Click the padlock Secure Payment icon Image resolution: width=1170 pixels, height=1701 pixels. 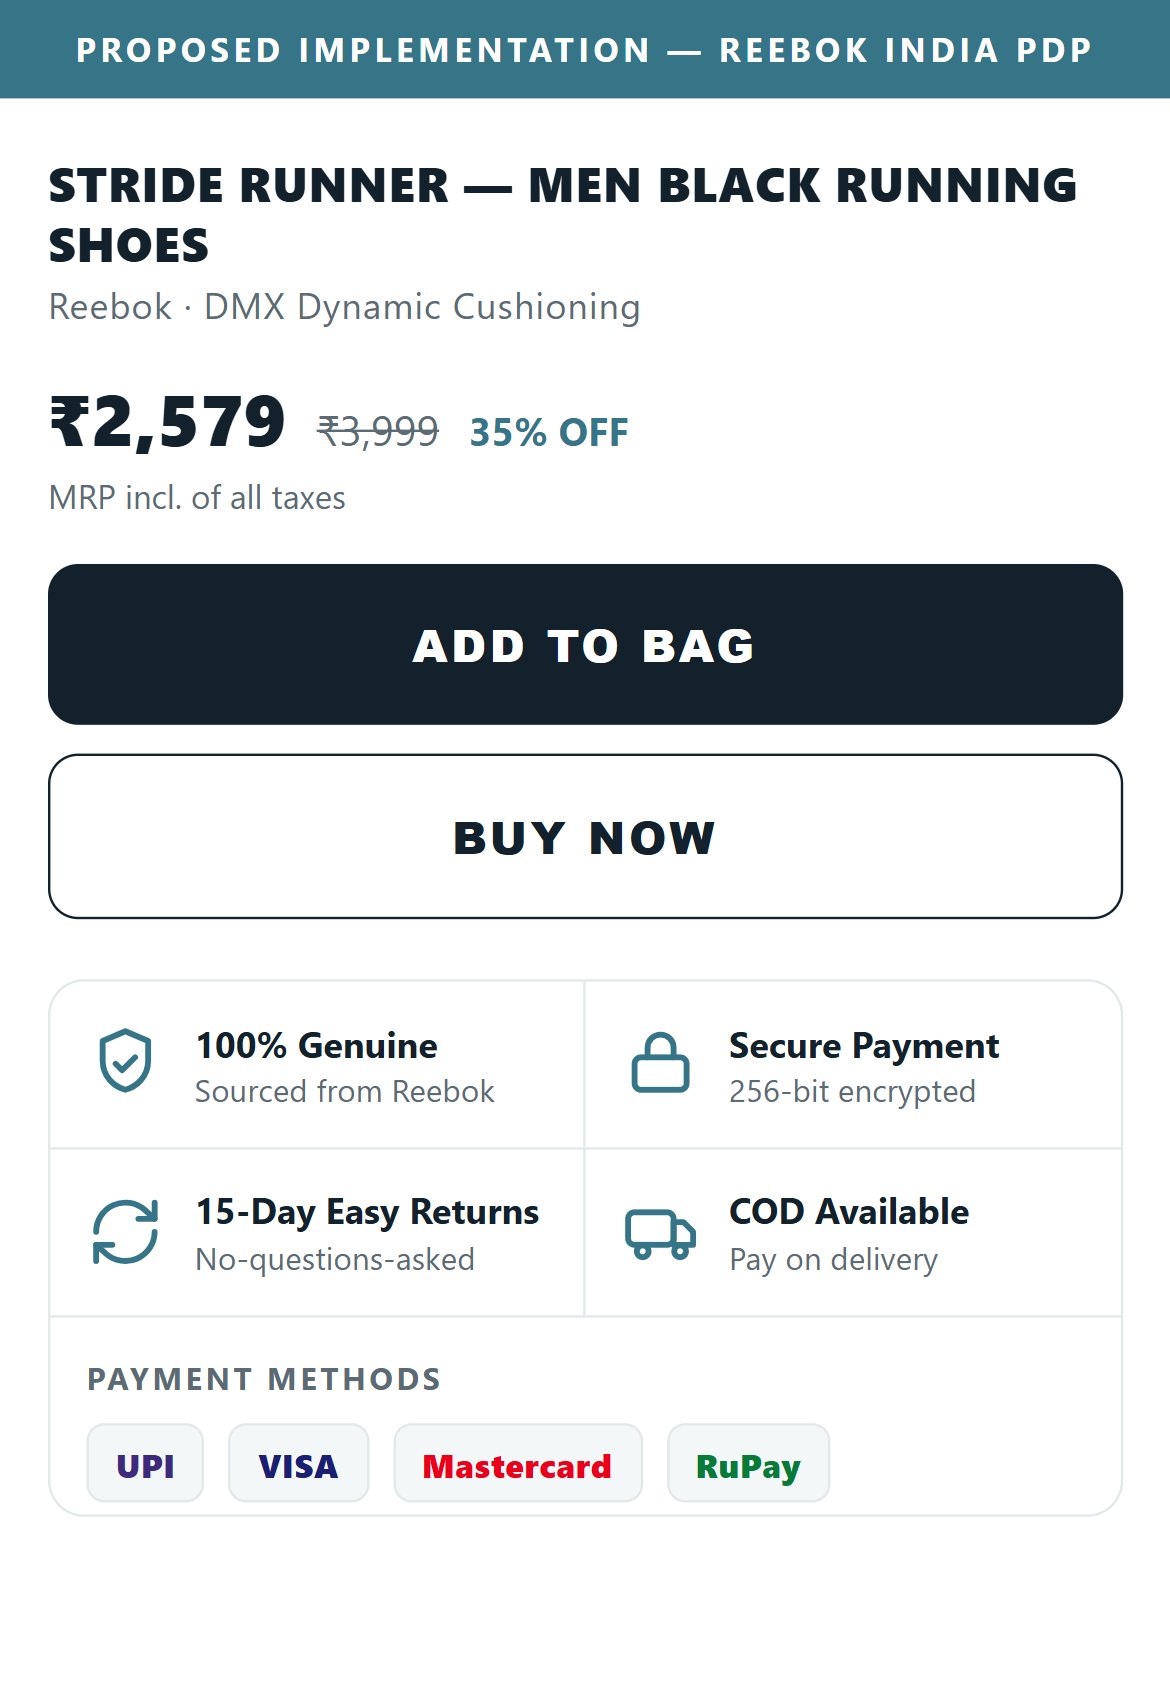click(660, 1062)
